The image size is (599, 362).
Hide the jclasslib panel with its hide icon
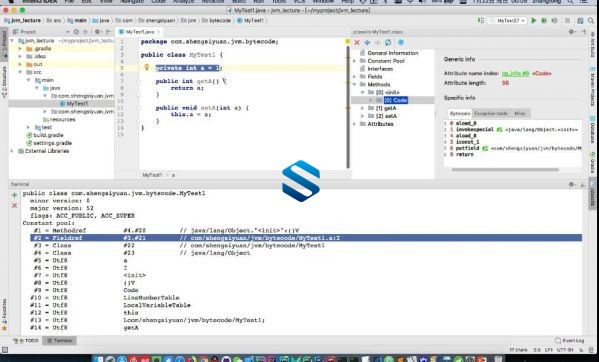tap(583, 32)
